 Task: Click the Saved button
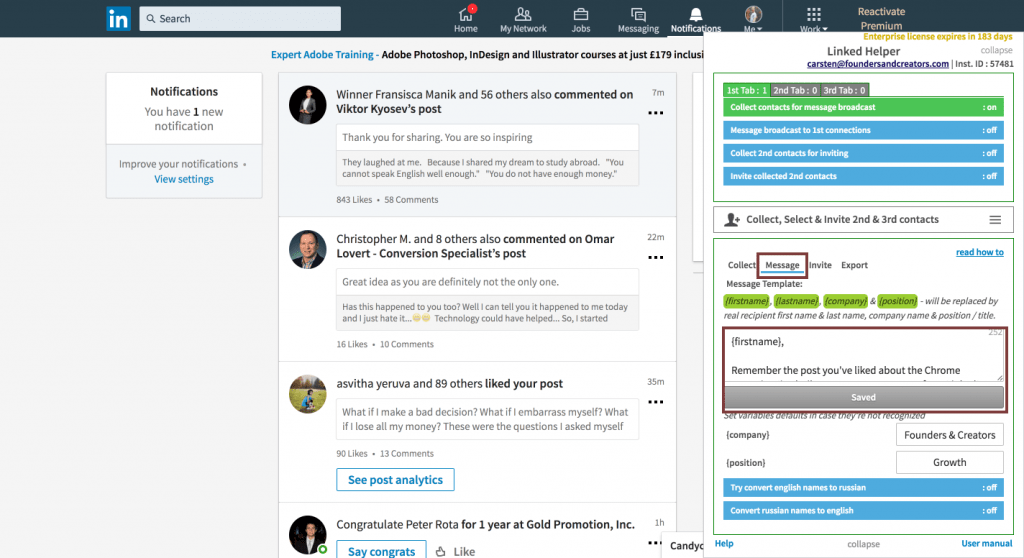[x=863, y=397]
